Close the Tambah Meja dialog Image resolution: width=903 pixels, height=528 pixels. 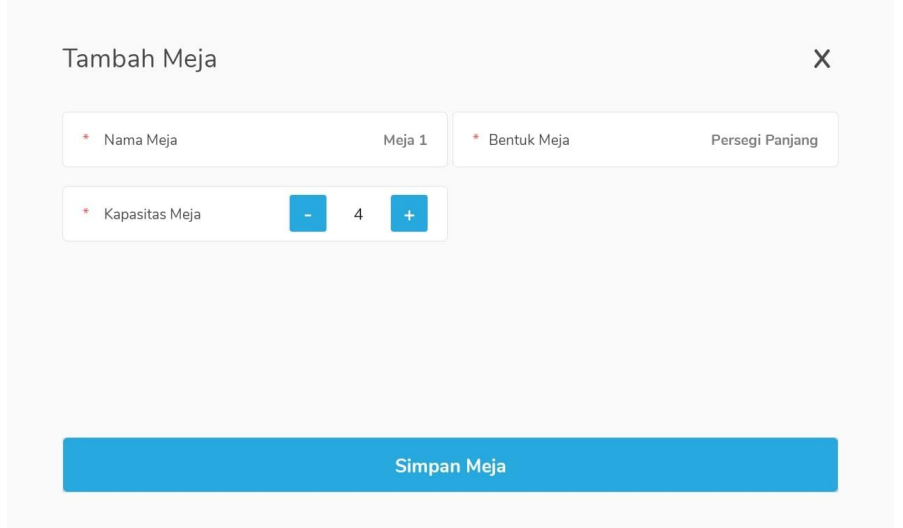tap(822, 59)
